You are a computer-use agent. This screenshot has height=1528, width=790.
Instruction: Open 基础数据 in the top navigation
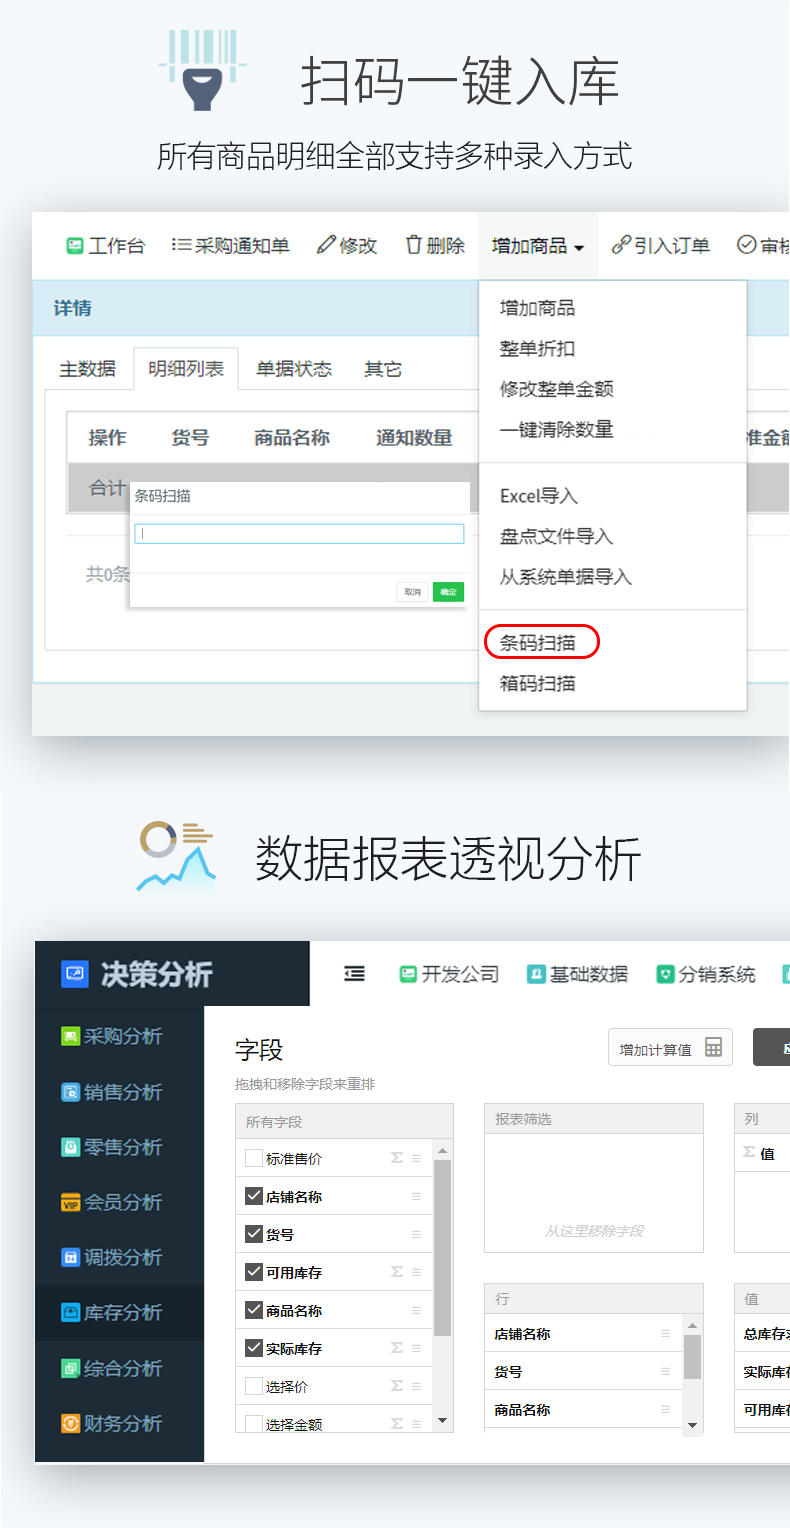tap(578, 974)
